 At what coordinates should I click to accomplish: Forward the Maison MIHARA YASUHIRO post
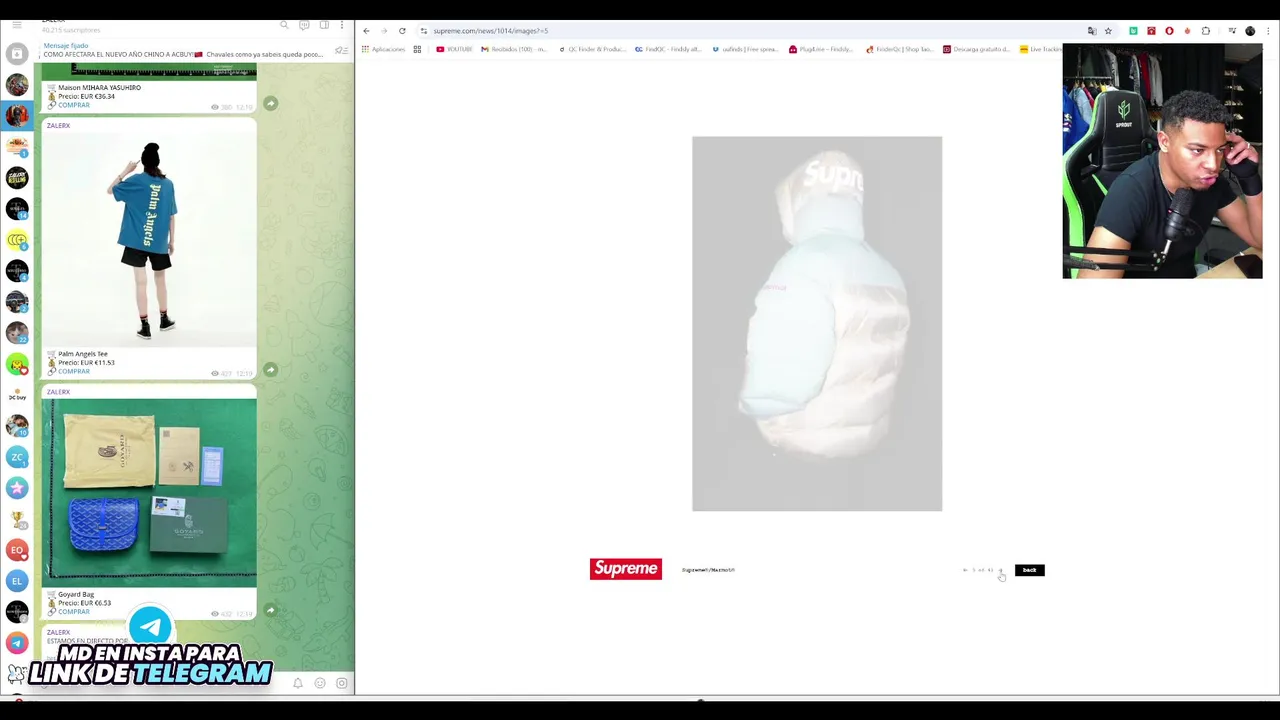270,103
